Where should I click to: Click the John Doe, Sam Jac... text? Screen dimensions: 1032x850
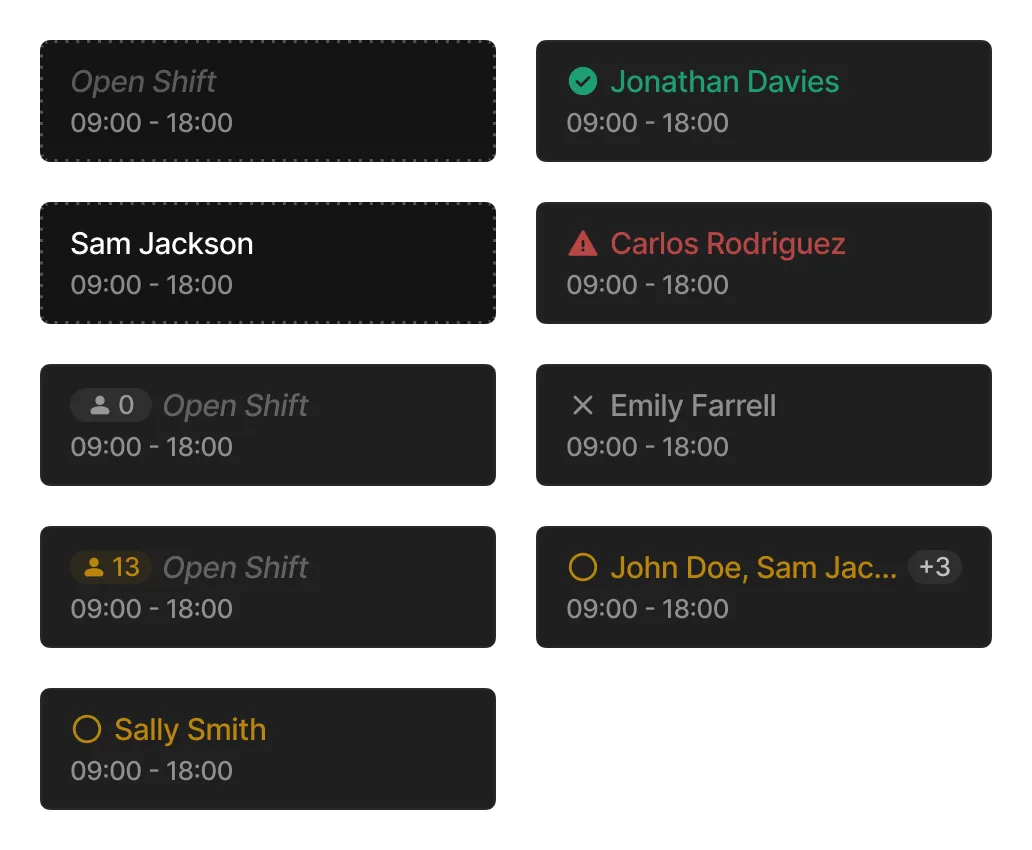pos(753,567)
